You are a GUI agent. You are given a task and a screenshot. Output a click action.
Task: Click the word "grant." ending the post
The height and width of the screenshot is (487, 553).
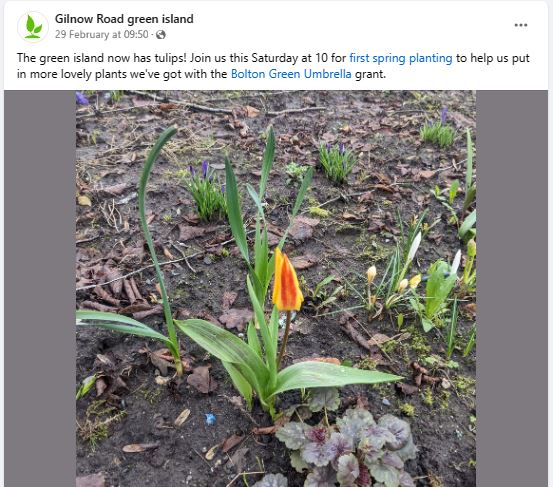(x=370, y=74)
